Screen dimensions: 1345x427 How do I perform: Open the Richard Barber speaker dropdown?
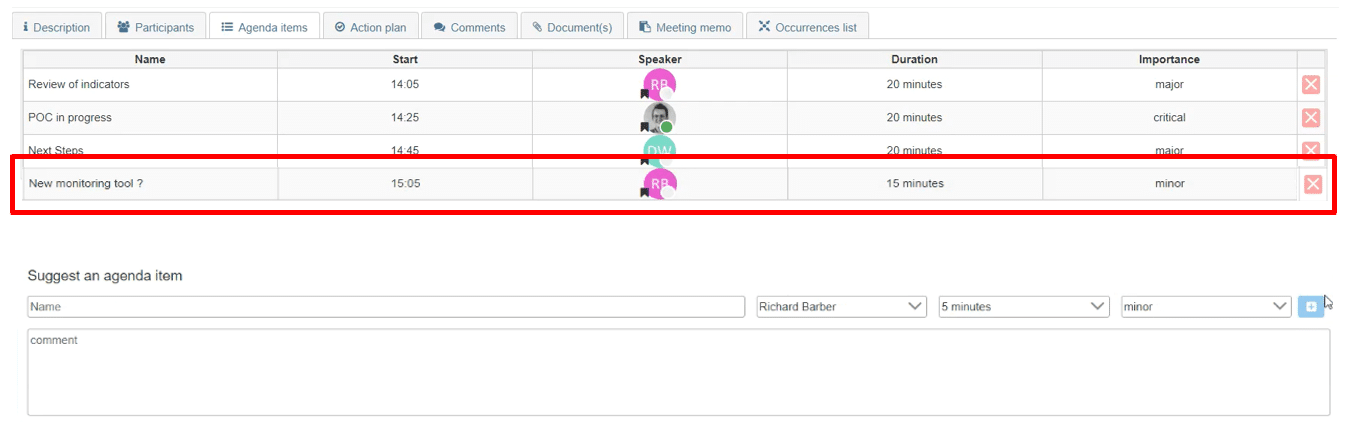[x=841, y=307]
